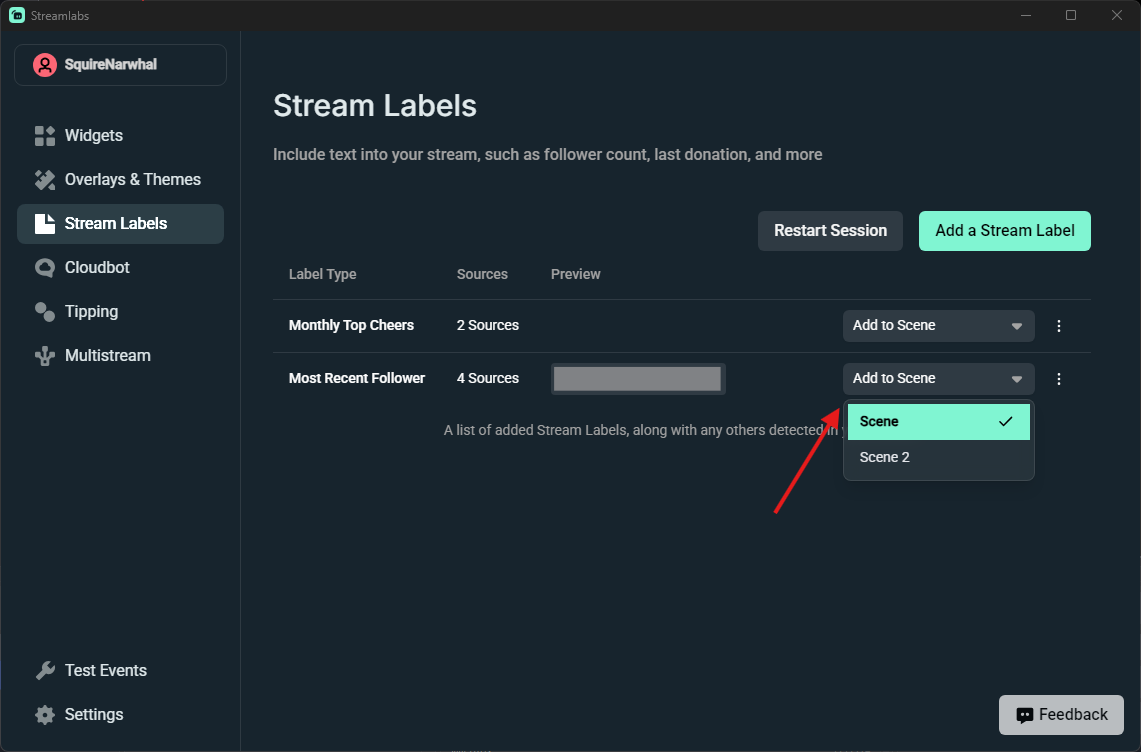This screenshot has width=1141, height=752.
Task: Click the checkmark next to Scene
Action: pyautogui.click(x=1006, y=421)
